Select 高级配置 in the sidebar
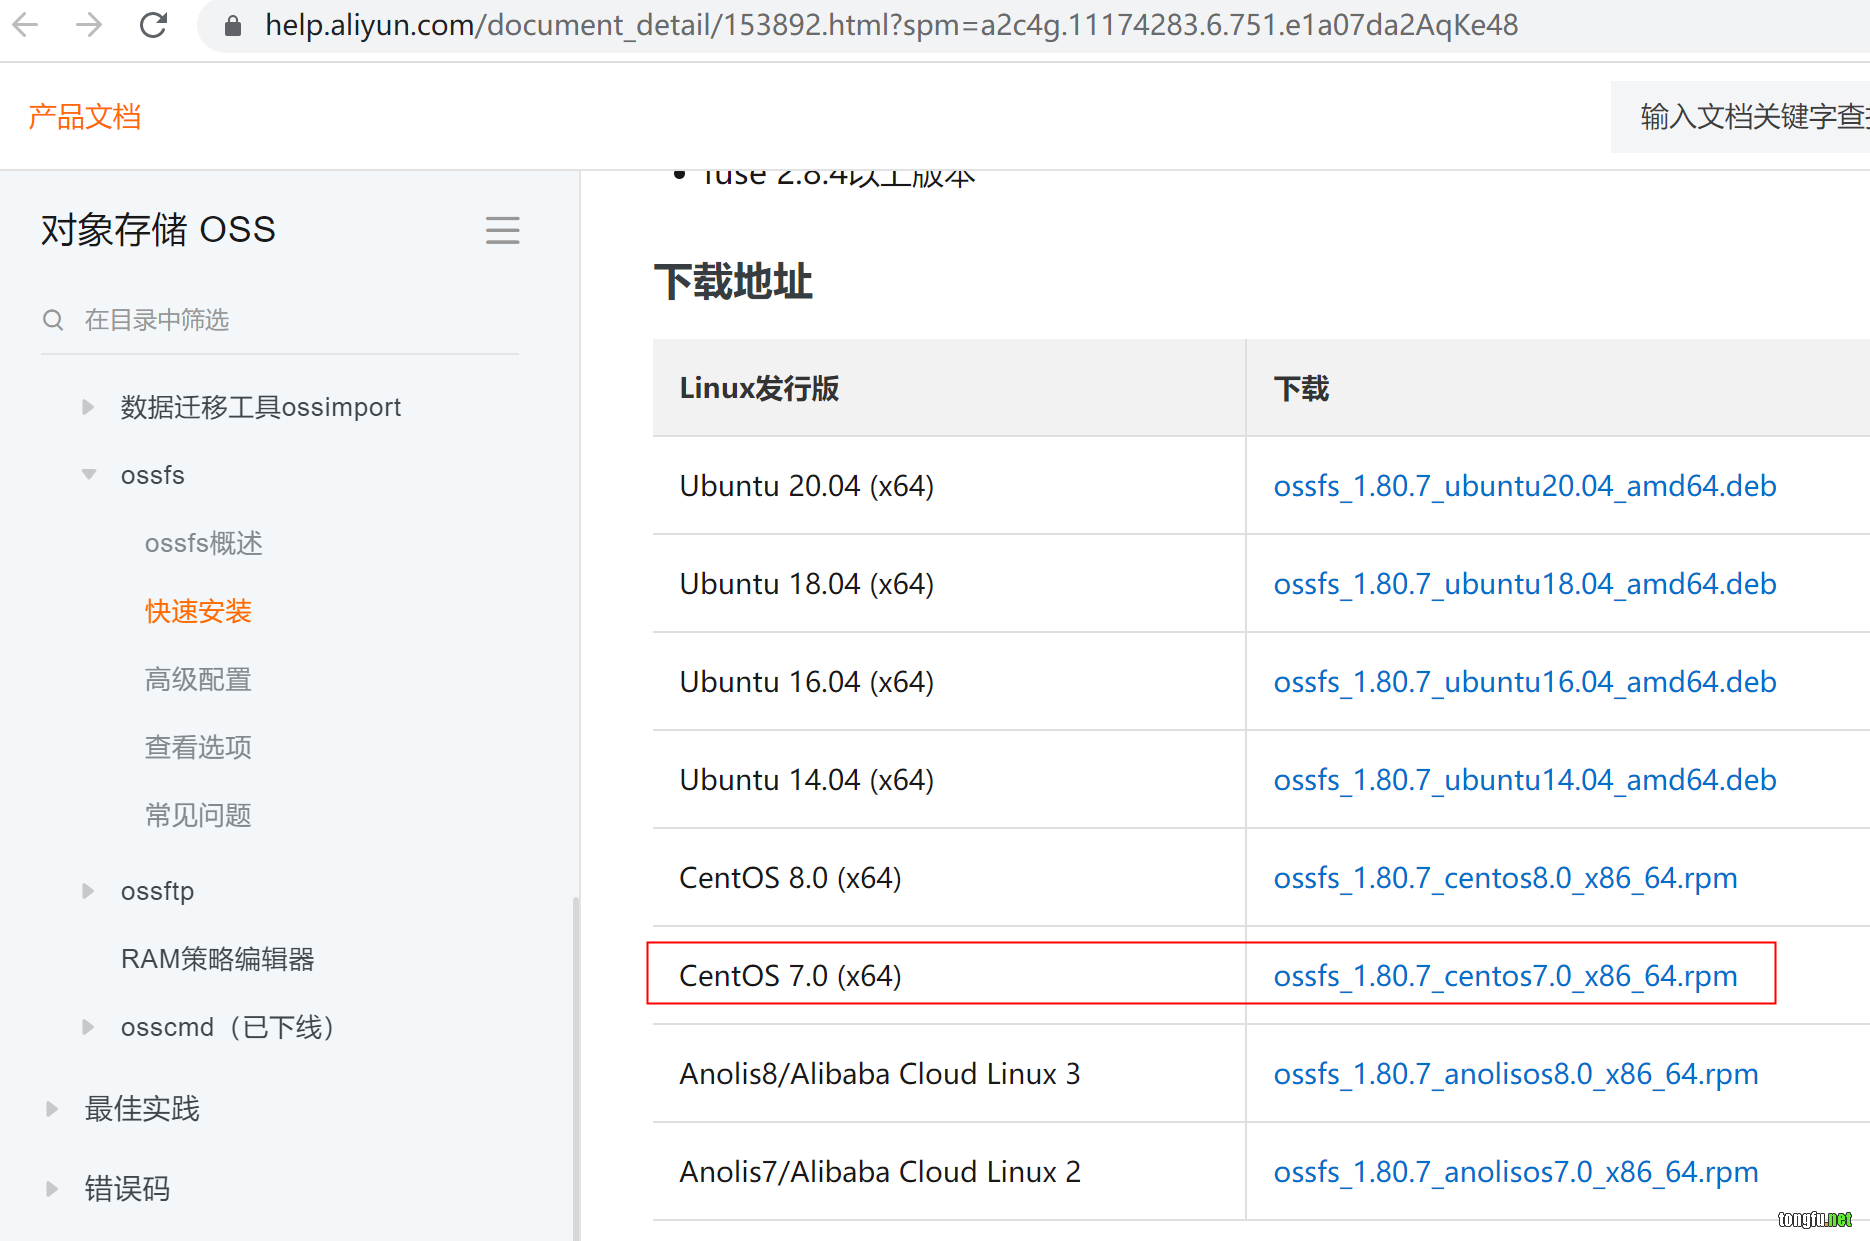1870x1241 pixels. [x=198, y=679]
